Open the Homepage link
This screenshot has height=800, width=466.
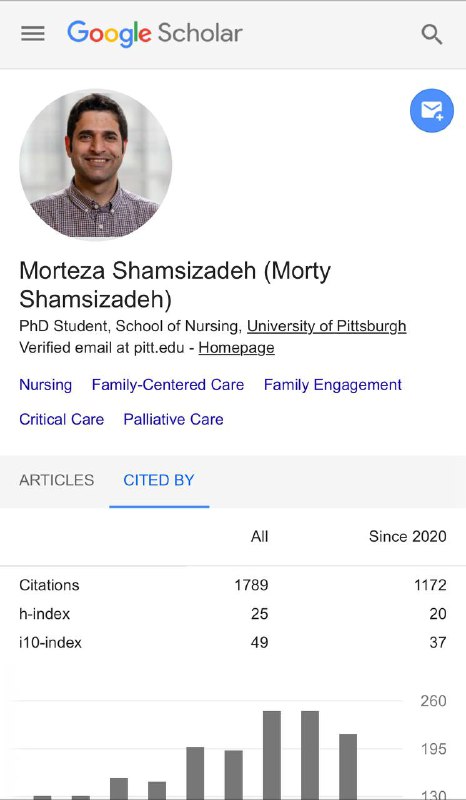(236, 348)
